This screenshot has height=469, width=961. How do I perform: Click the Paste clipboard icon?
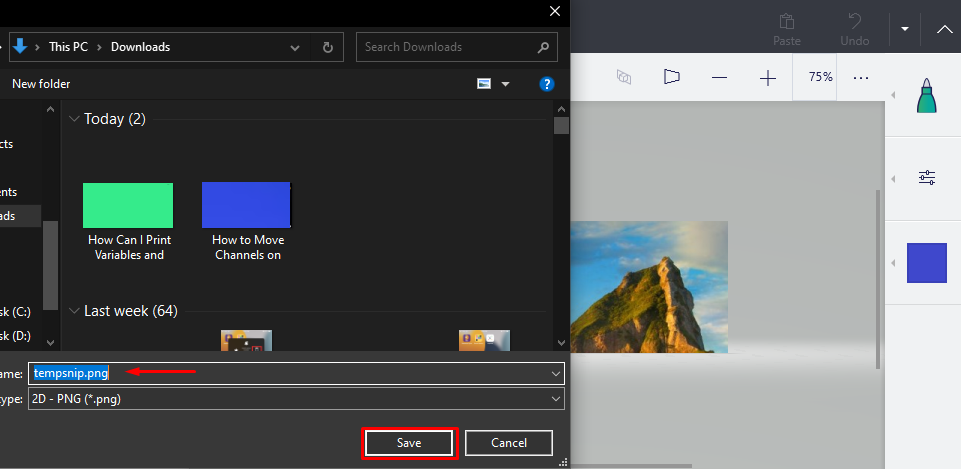pyautogui.click(x=787, y=22)
